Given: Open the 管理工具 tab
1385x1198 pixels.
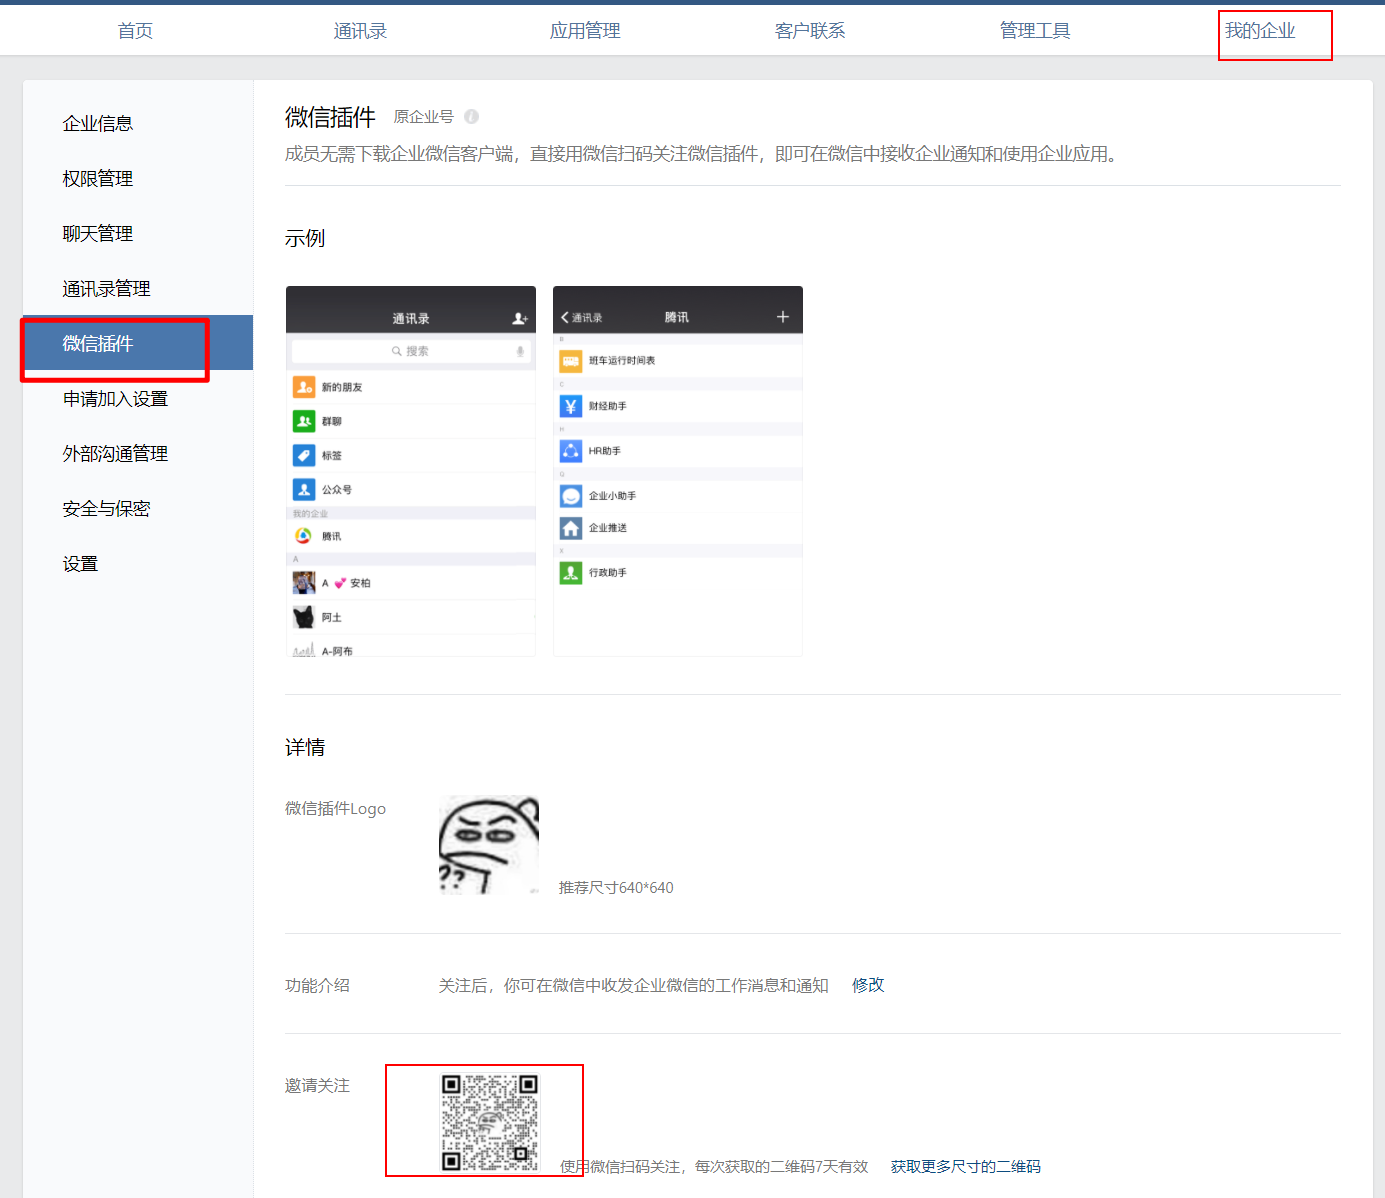Looking at the screenshot, I should (1035, 31).
